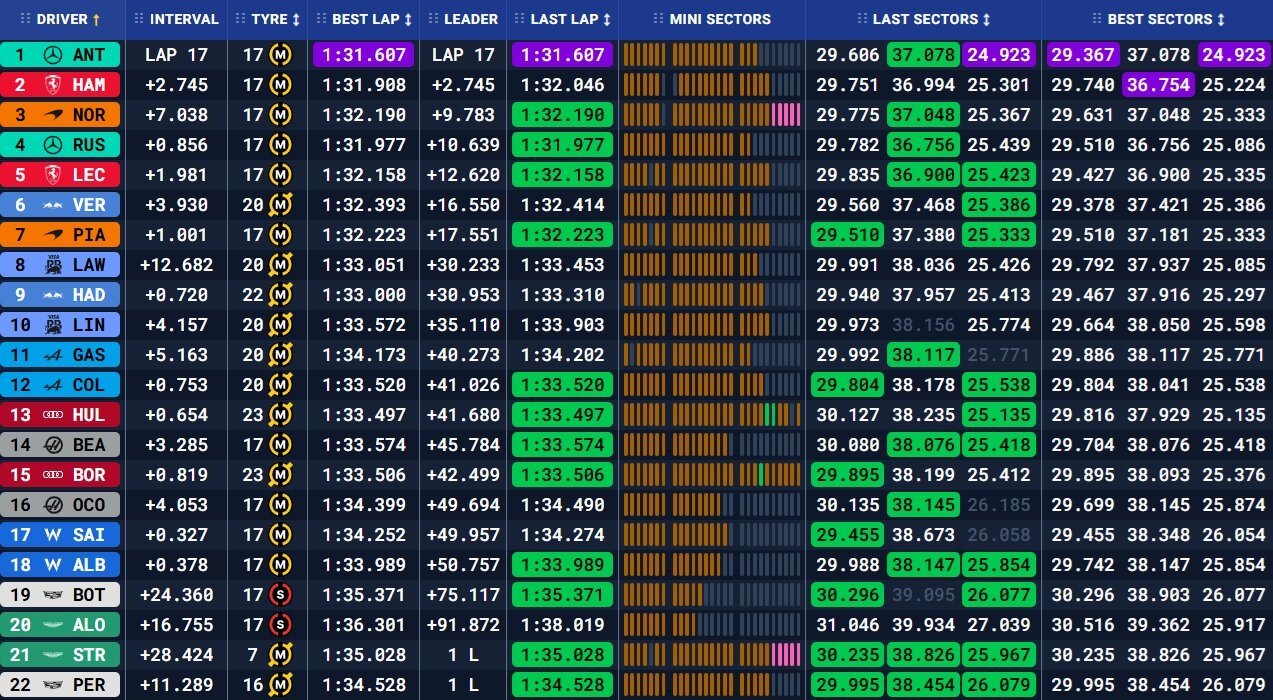1273x700 pixels.
Task: Click the purple 1:31.607 best lap of ANT
Action: [x=363, y=55]
